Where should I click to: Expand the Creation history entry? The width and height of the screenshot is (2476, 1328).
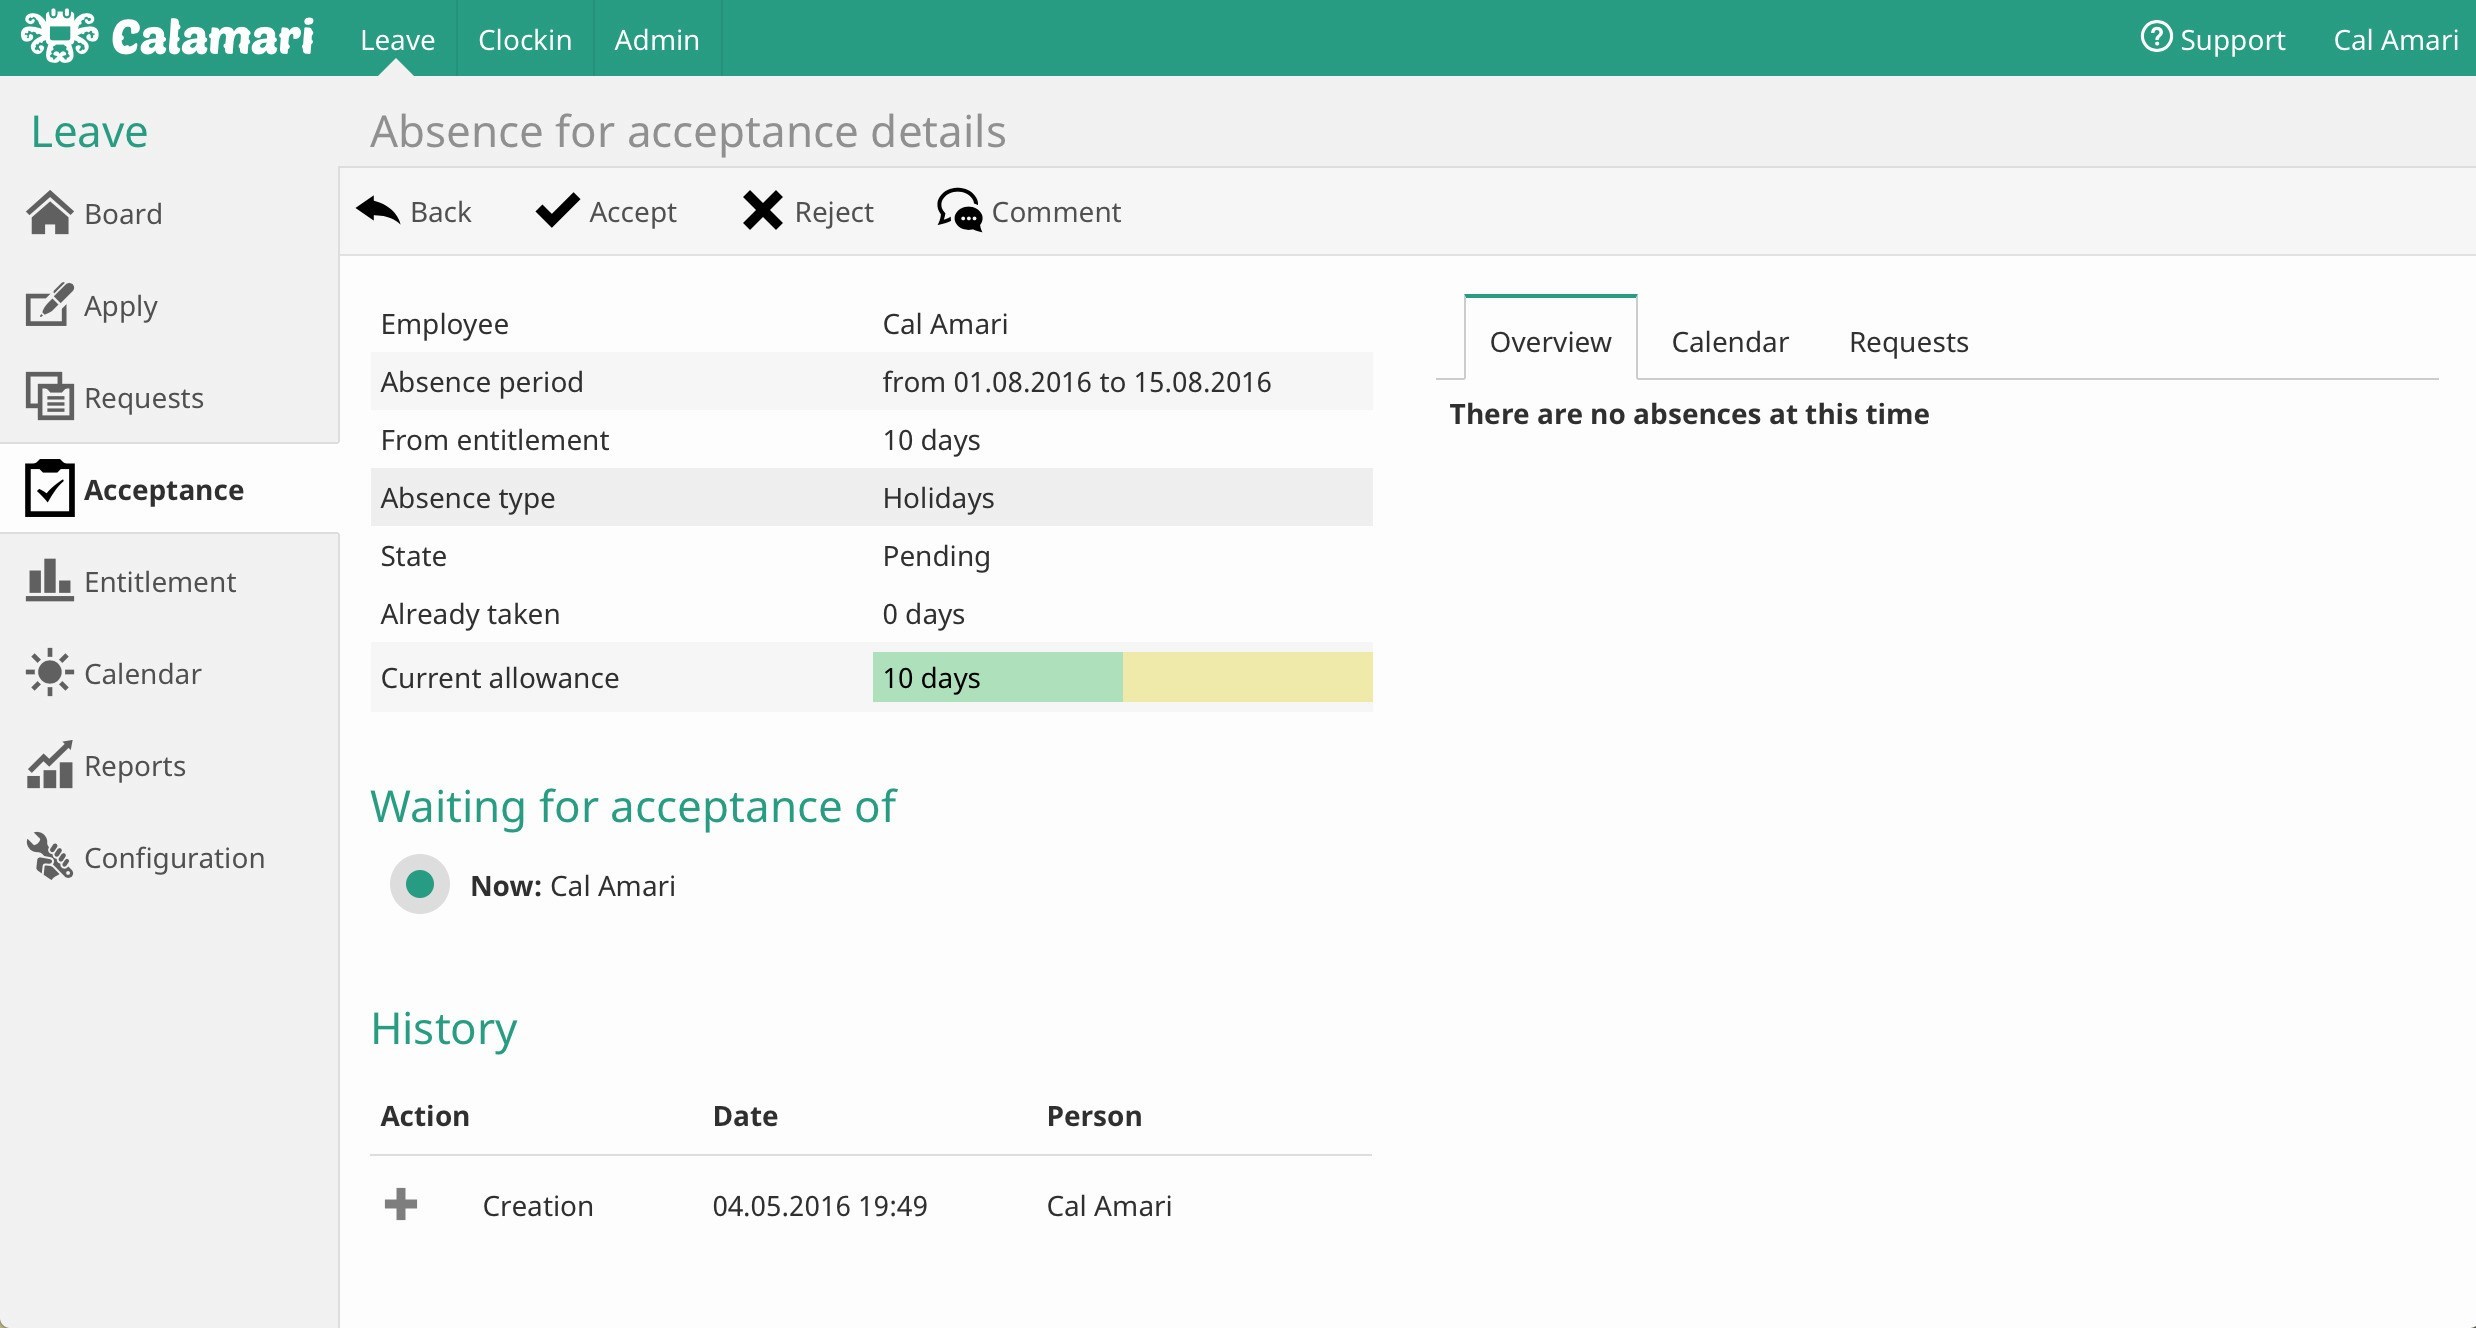pyautogui.click(x=401, y=1204)
